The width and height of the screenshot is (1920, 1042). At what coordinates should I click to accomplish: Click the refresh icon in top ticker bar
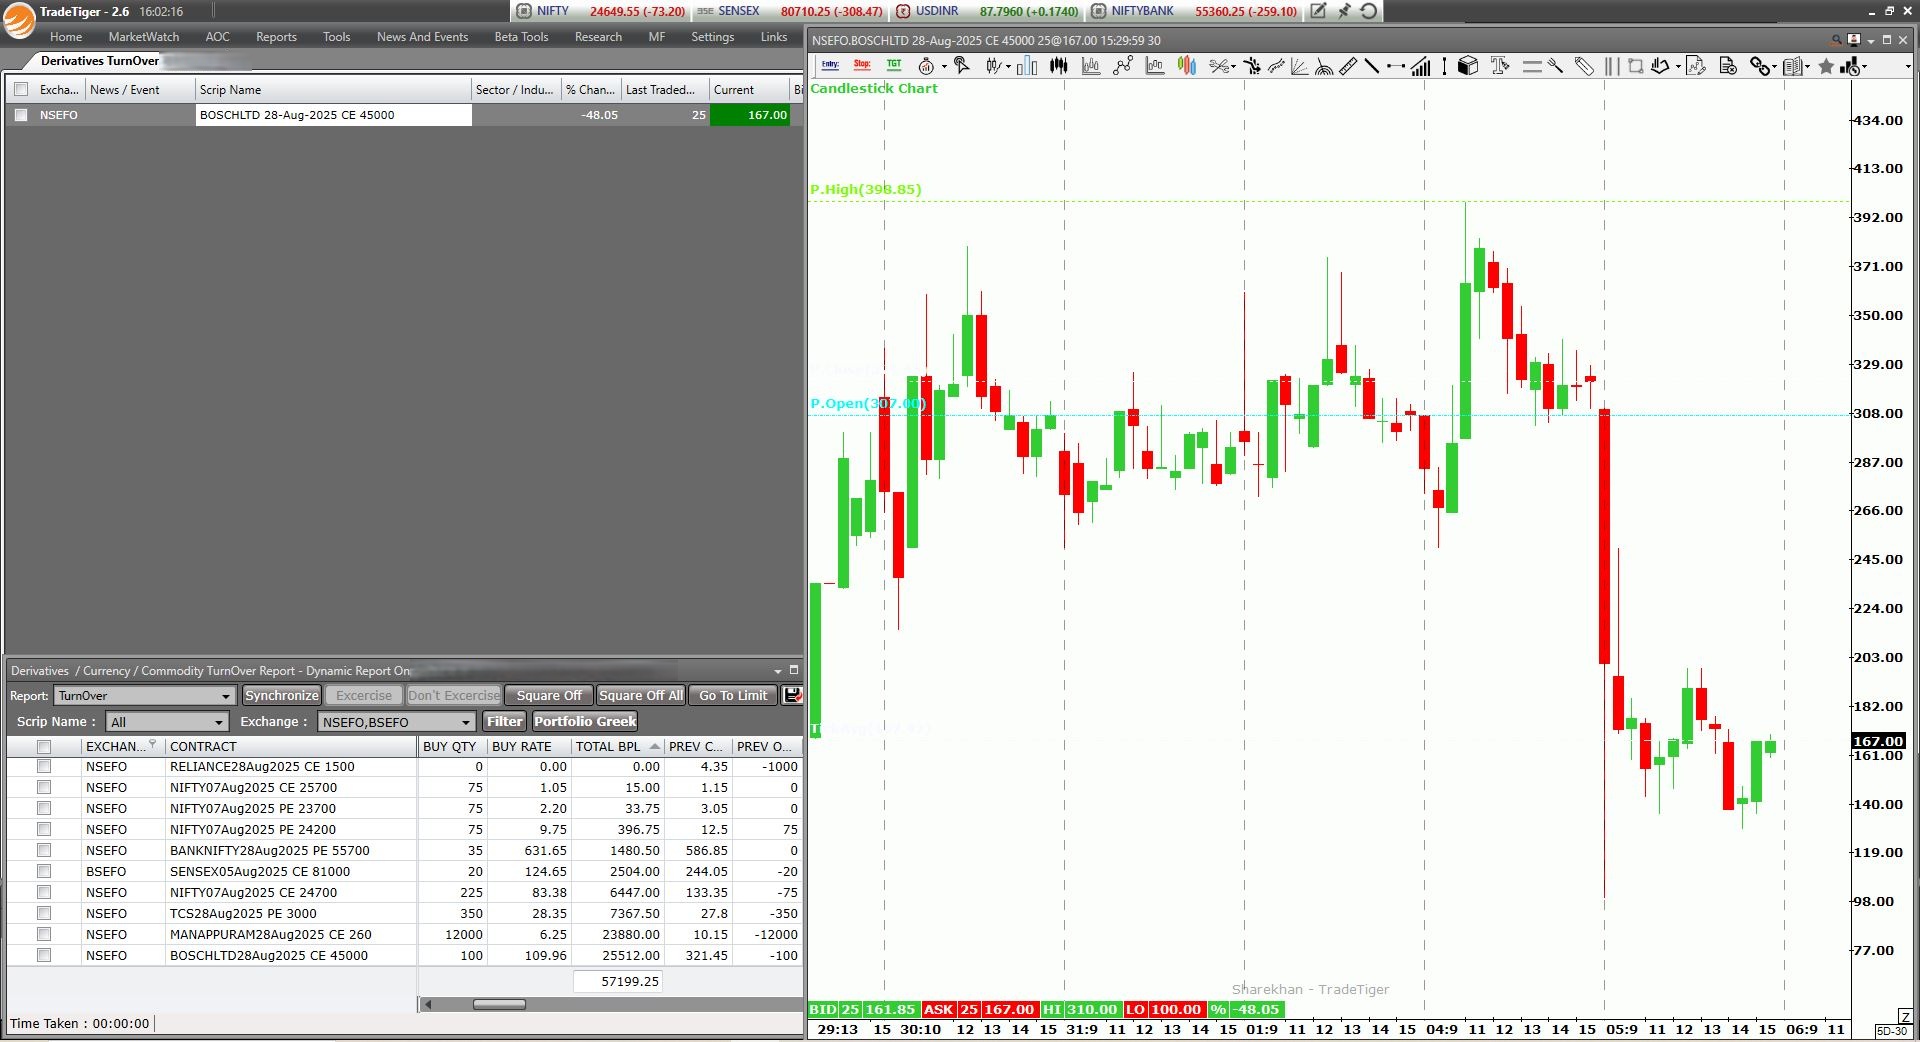1369,11
